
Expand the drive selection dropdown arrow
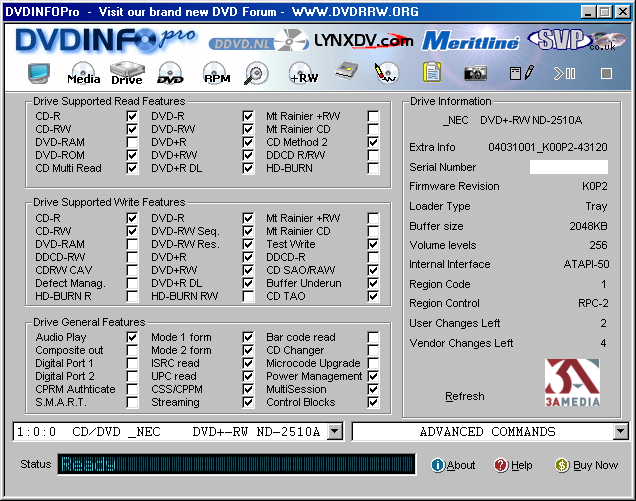pyautogui.click(x=335, y=431)
